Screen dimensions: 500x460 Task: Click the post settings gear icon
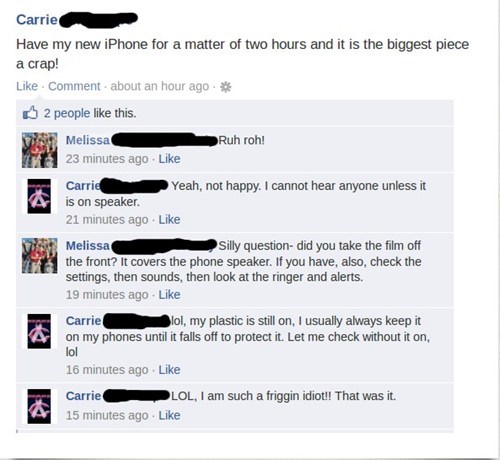pos(226,87)
